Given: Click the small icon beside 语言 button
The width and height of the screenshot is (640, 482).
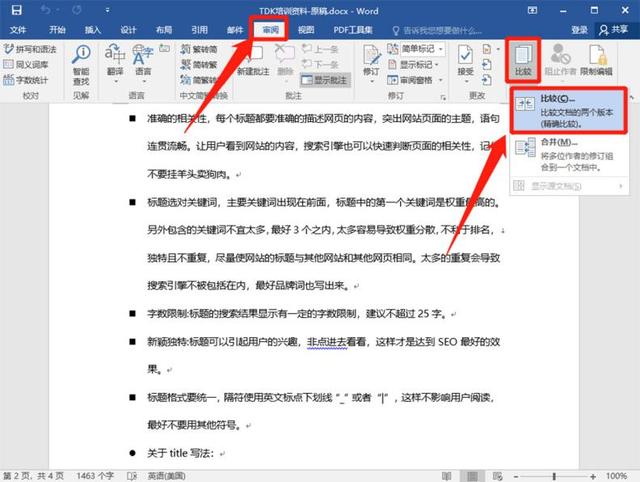Looking at the screenshot, I should click(x=164, y=49).
